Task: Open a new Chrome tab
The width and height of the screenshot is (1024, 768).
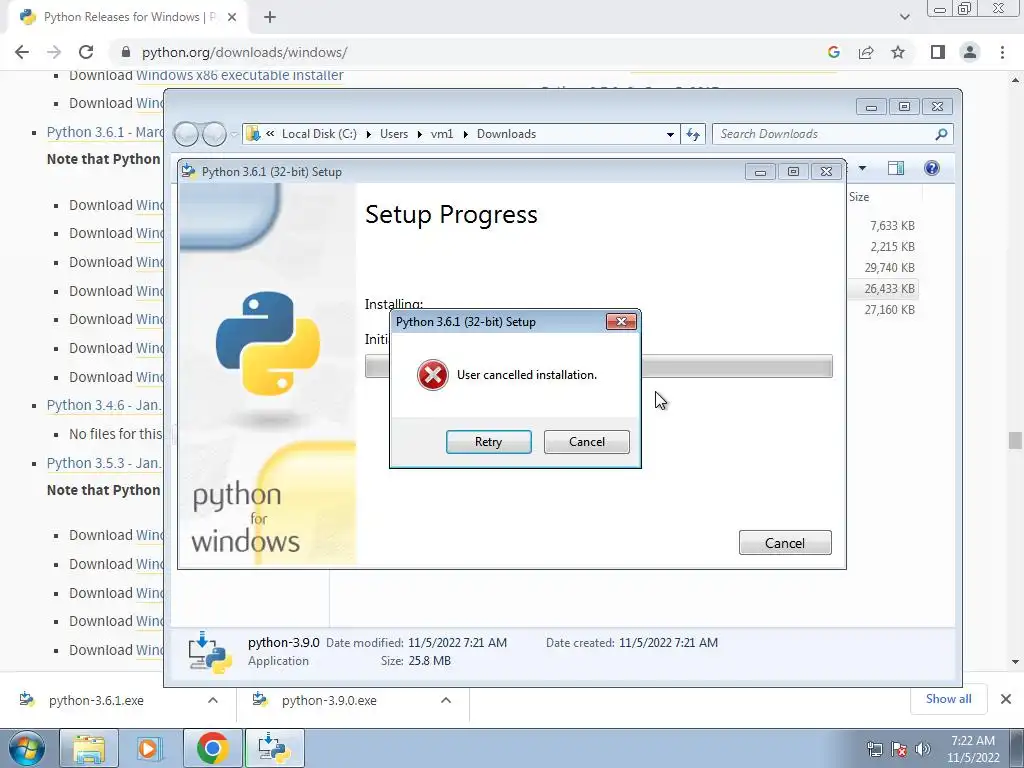Action: coord(270,17)
